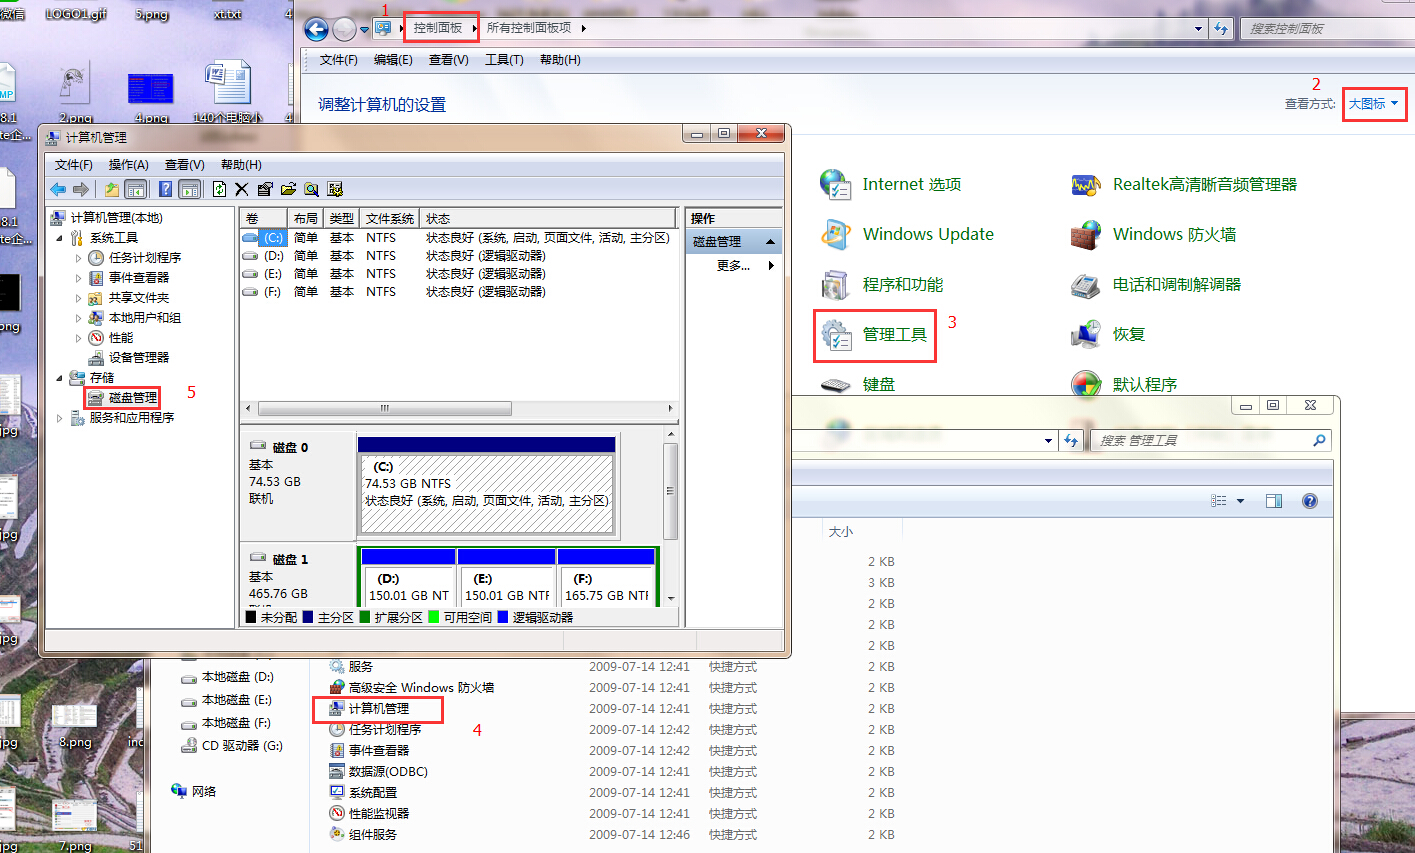Open the Properties icon in Computer Management toolbar
Viewport: 1415px width, 853px height.
coord(264,189)
